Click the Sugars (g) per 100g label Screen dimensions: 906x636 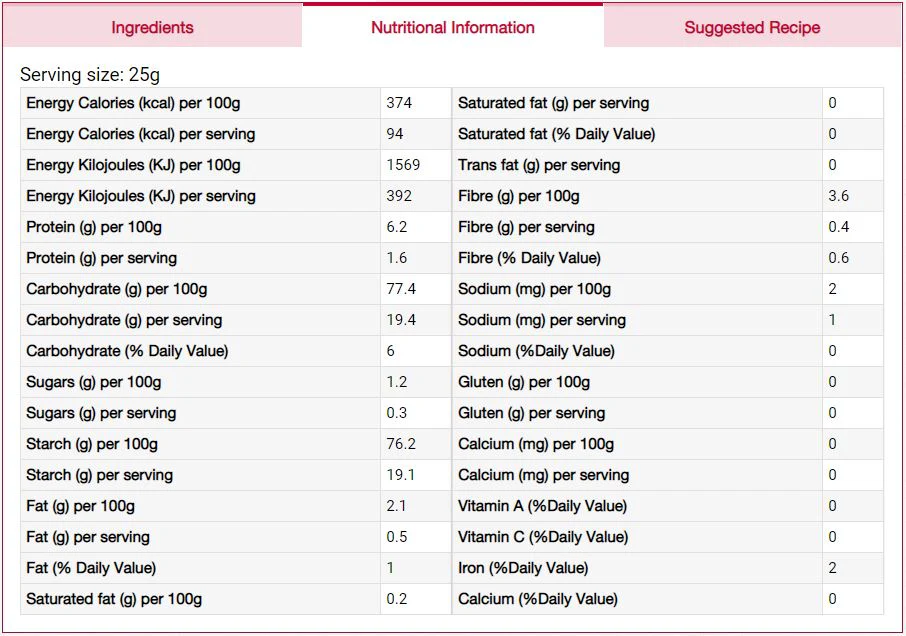tap(94, 382)
